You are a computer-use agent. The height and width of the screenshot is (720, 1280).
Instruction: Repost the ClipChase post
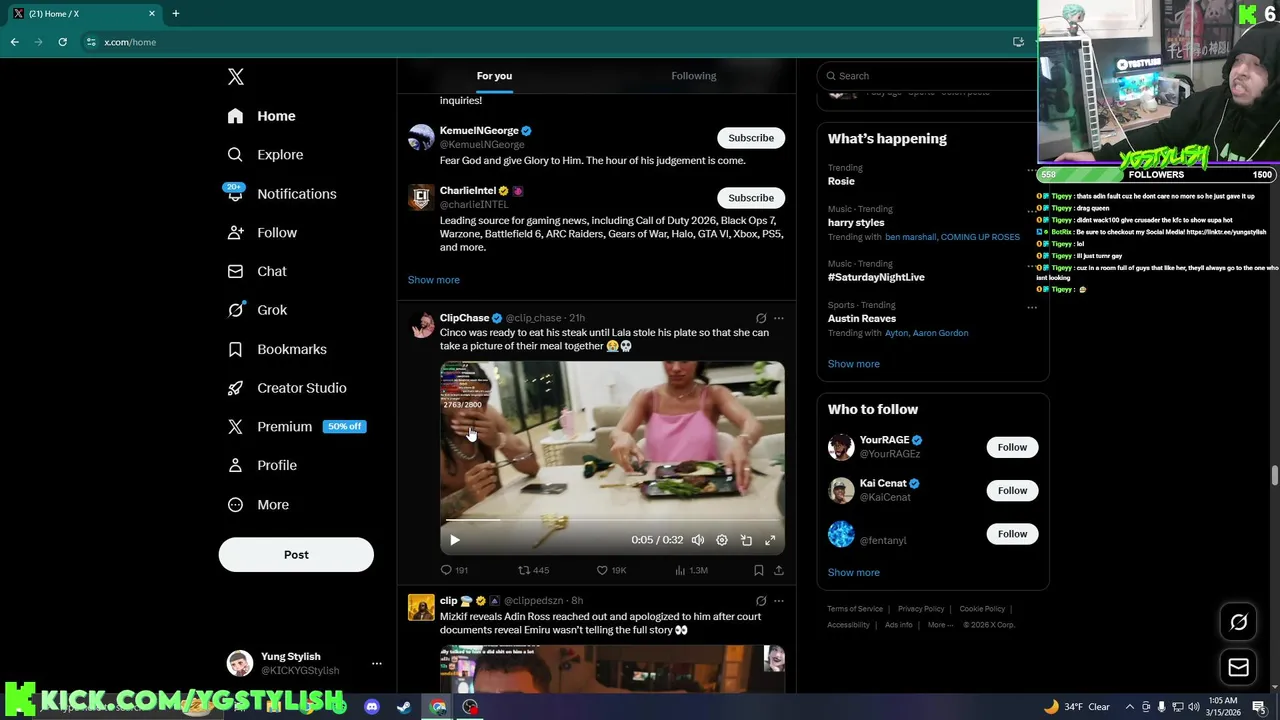pyautogui.click(x=533, y=570)
